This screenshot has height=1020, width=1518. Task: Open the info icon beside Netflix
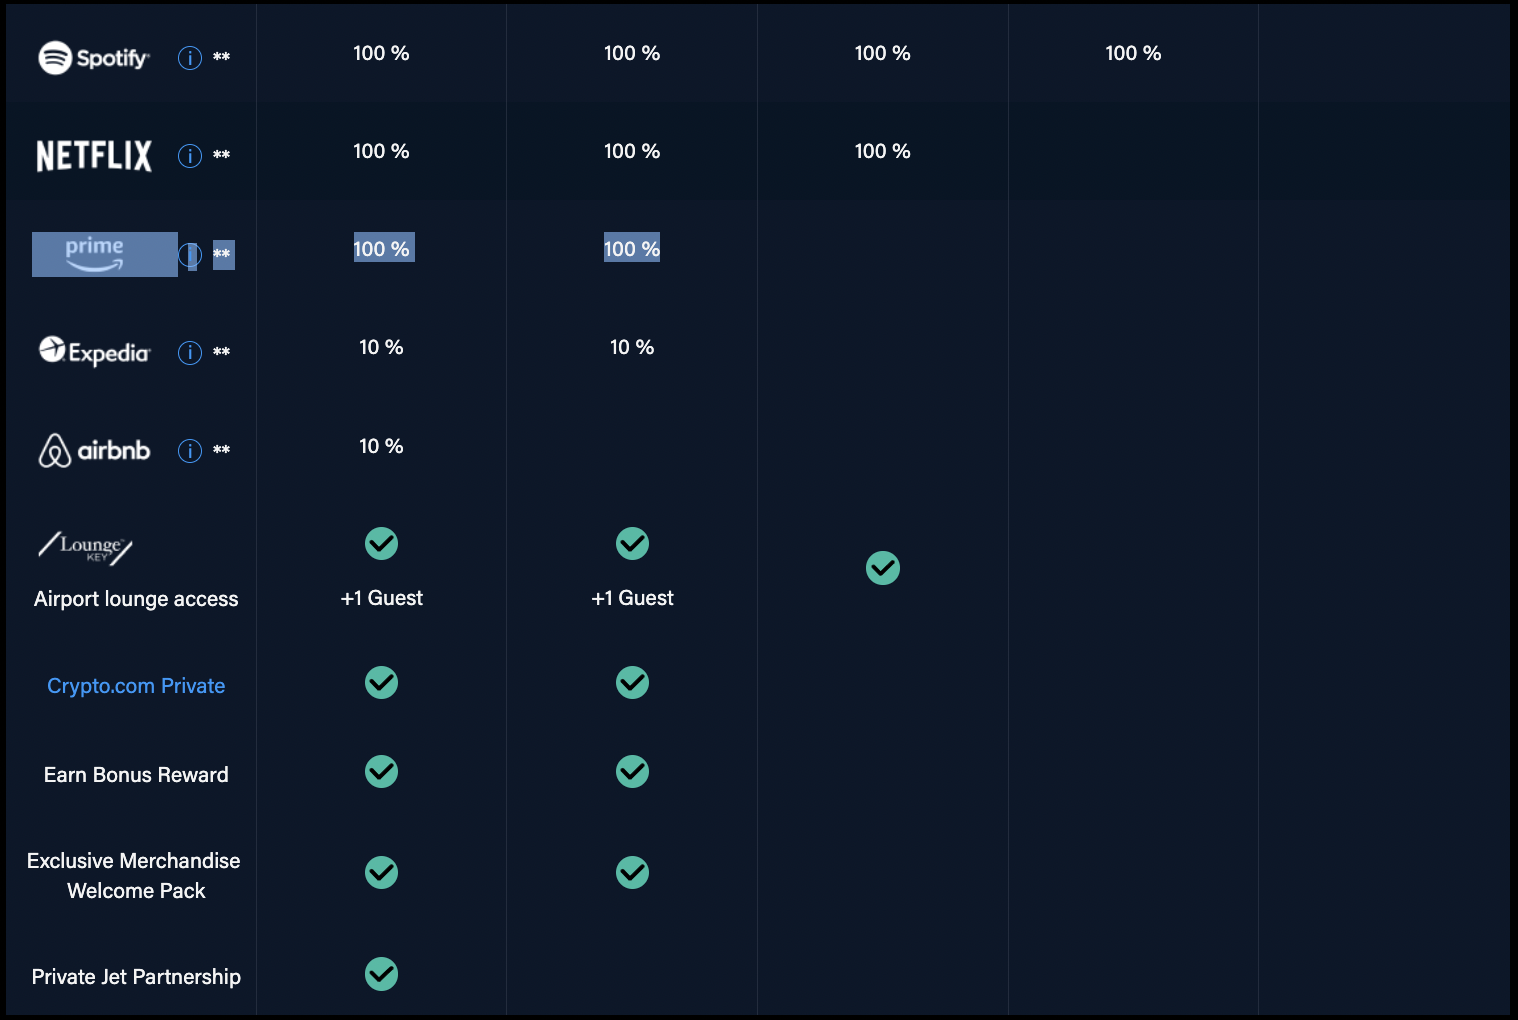(x=190, y=156)
